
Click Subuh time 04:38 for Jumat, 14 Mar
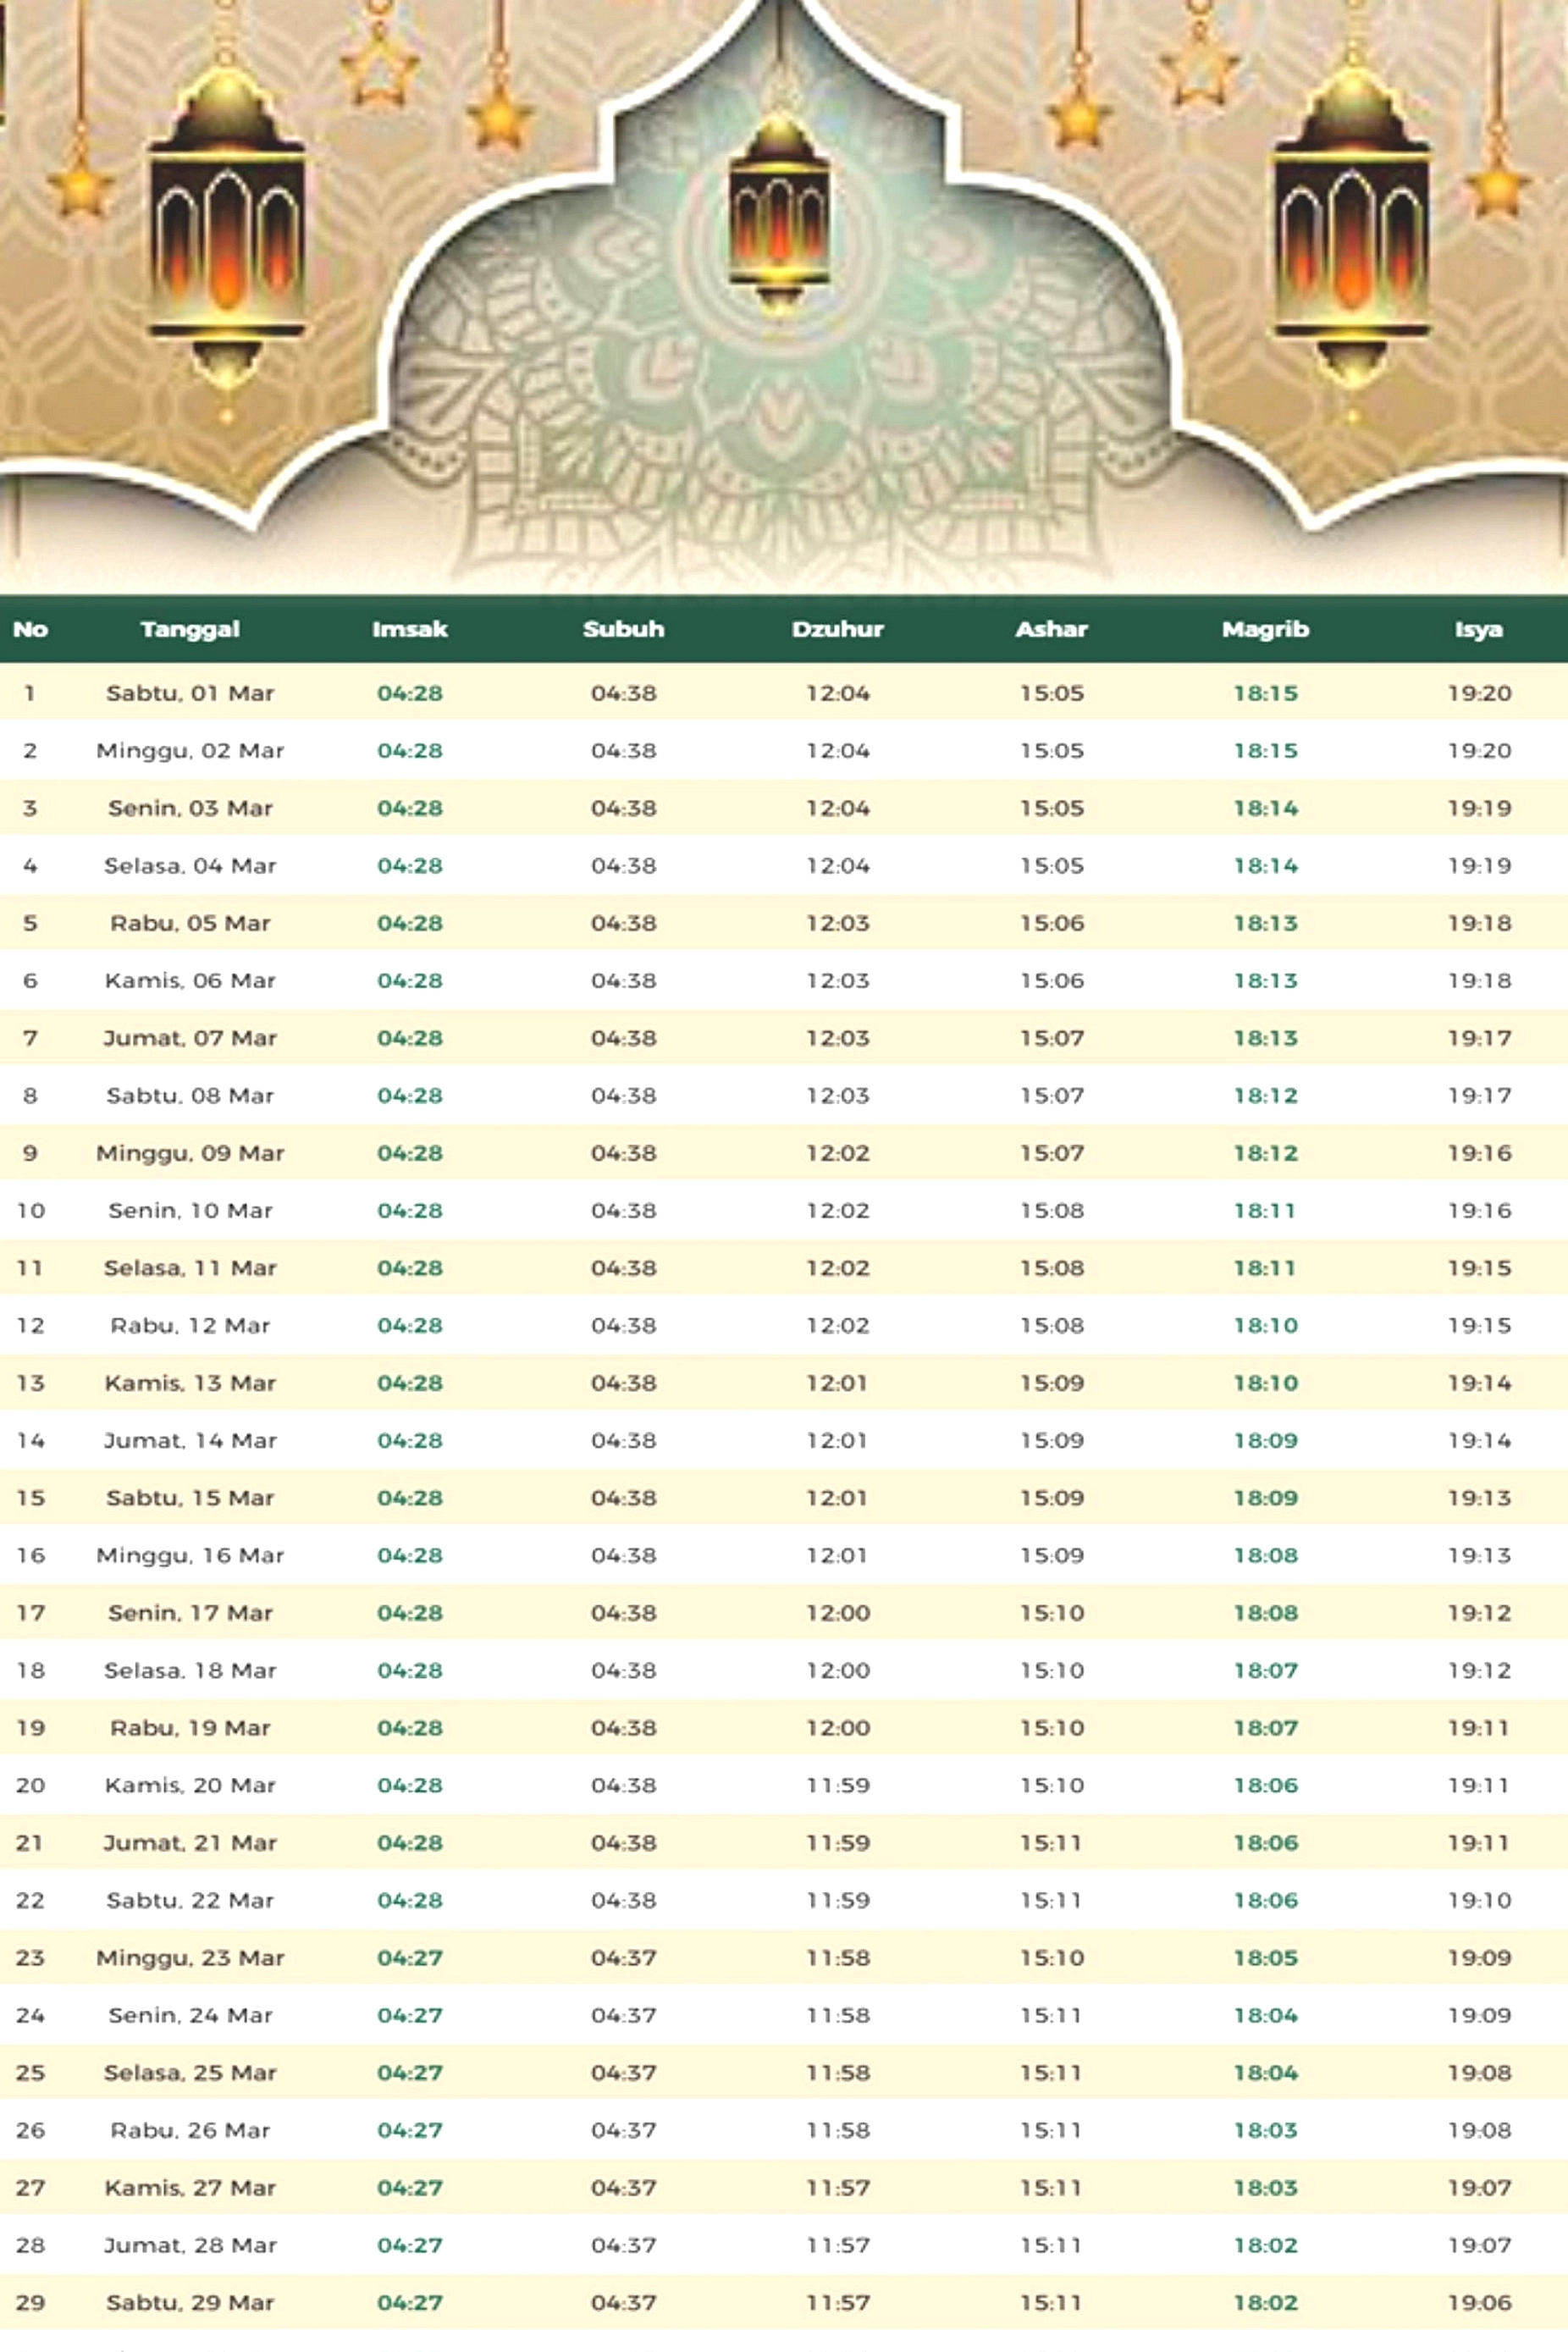click(624, 1441)
